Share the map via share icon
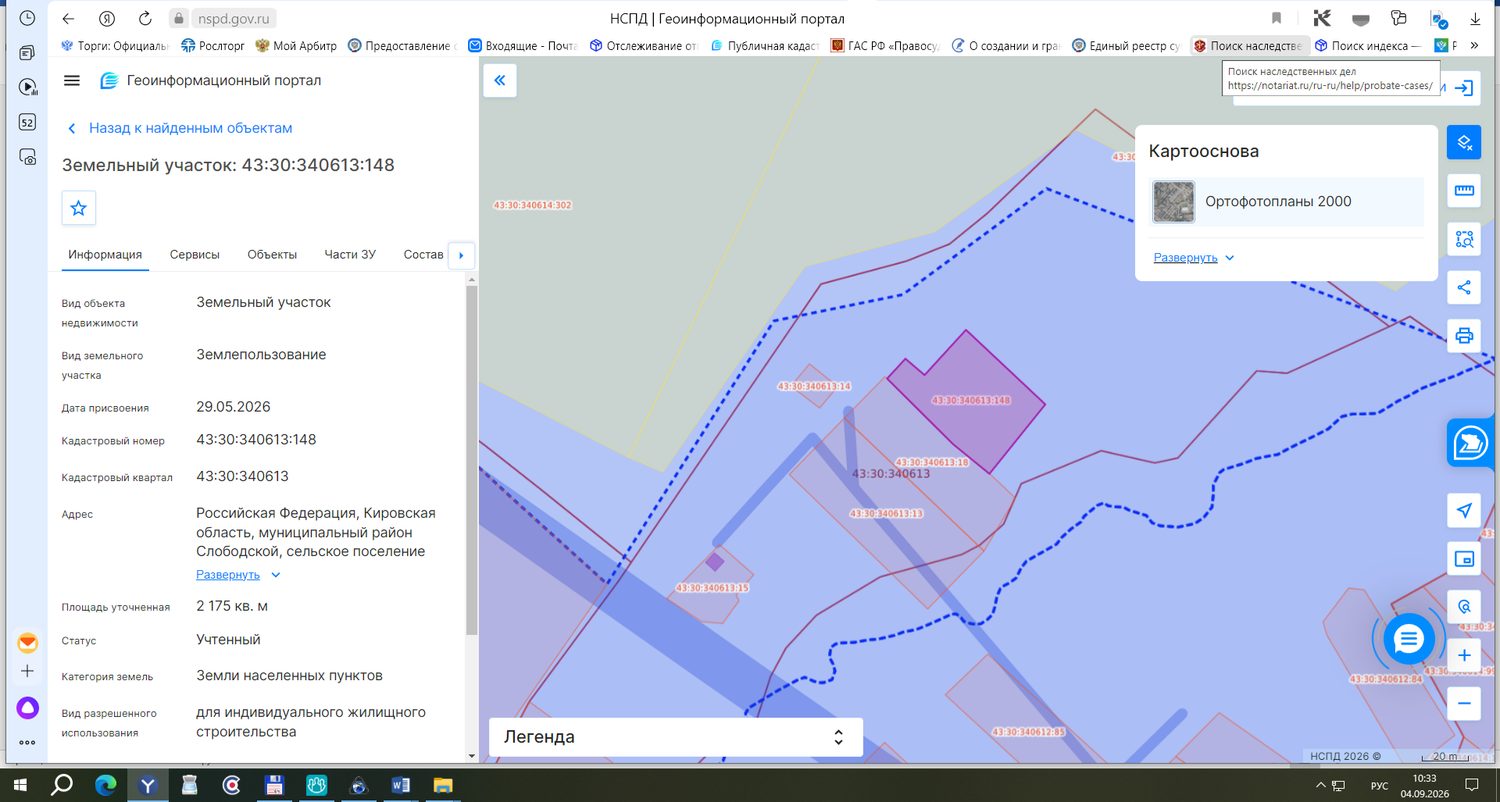 coord(1464,288)
